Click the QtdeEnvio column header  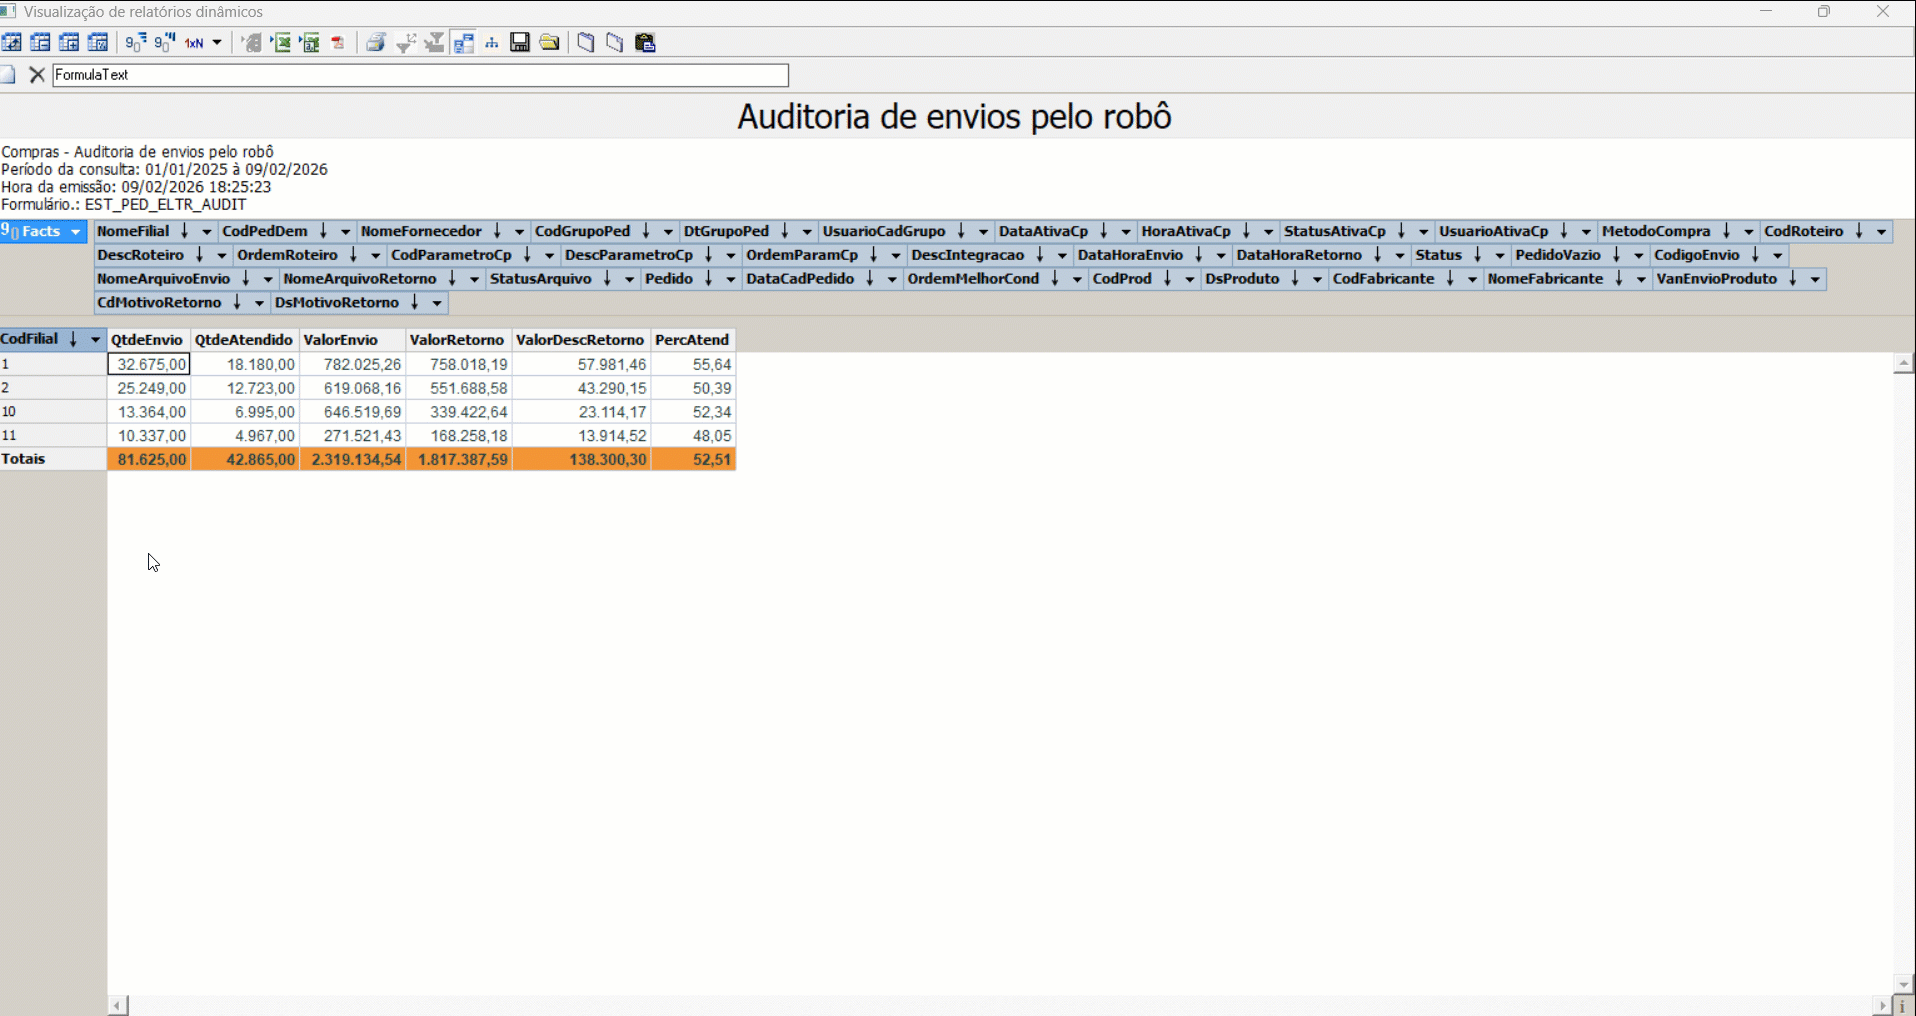coord(147,340)
